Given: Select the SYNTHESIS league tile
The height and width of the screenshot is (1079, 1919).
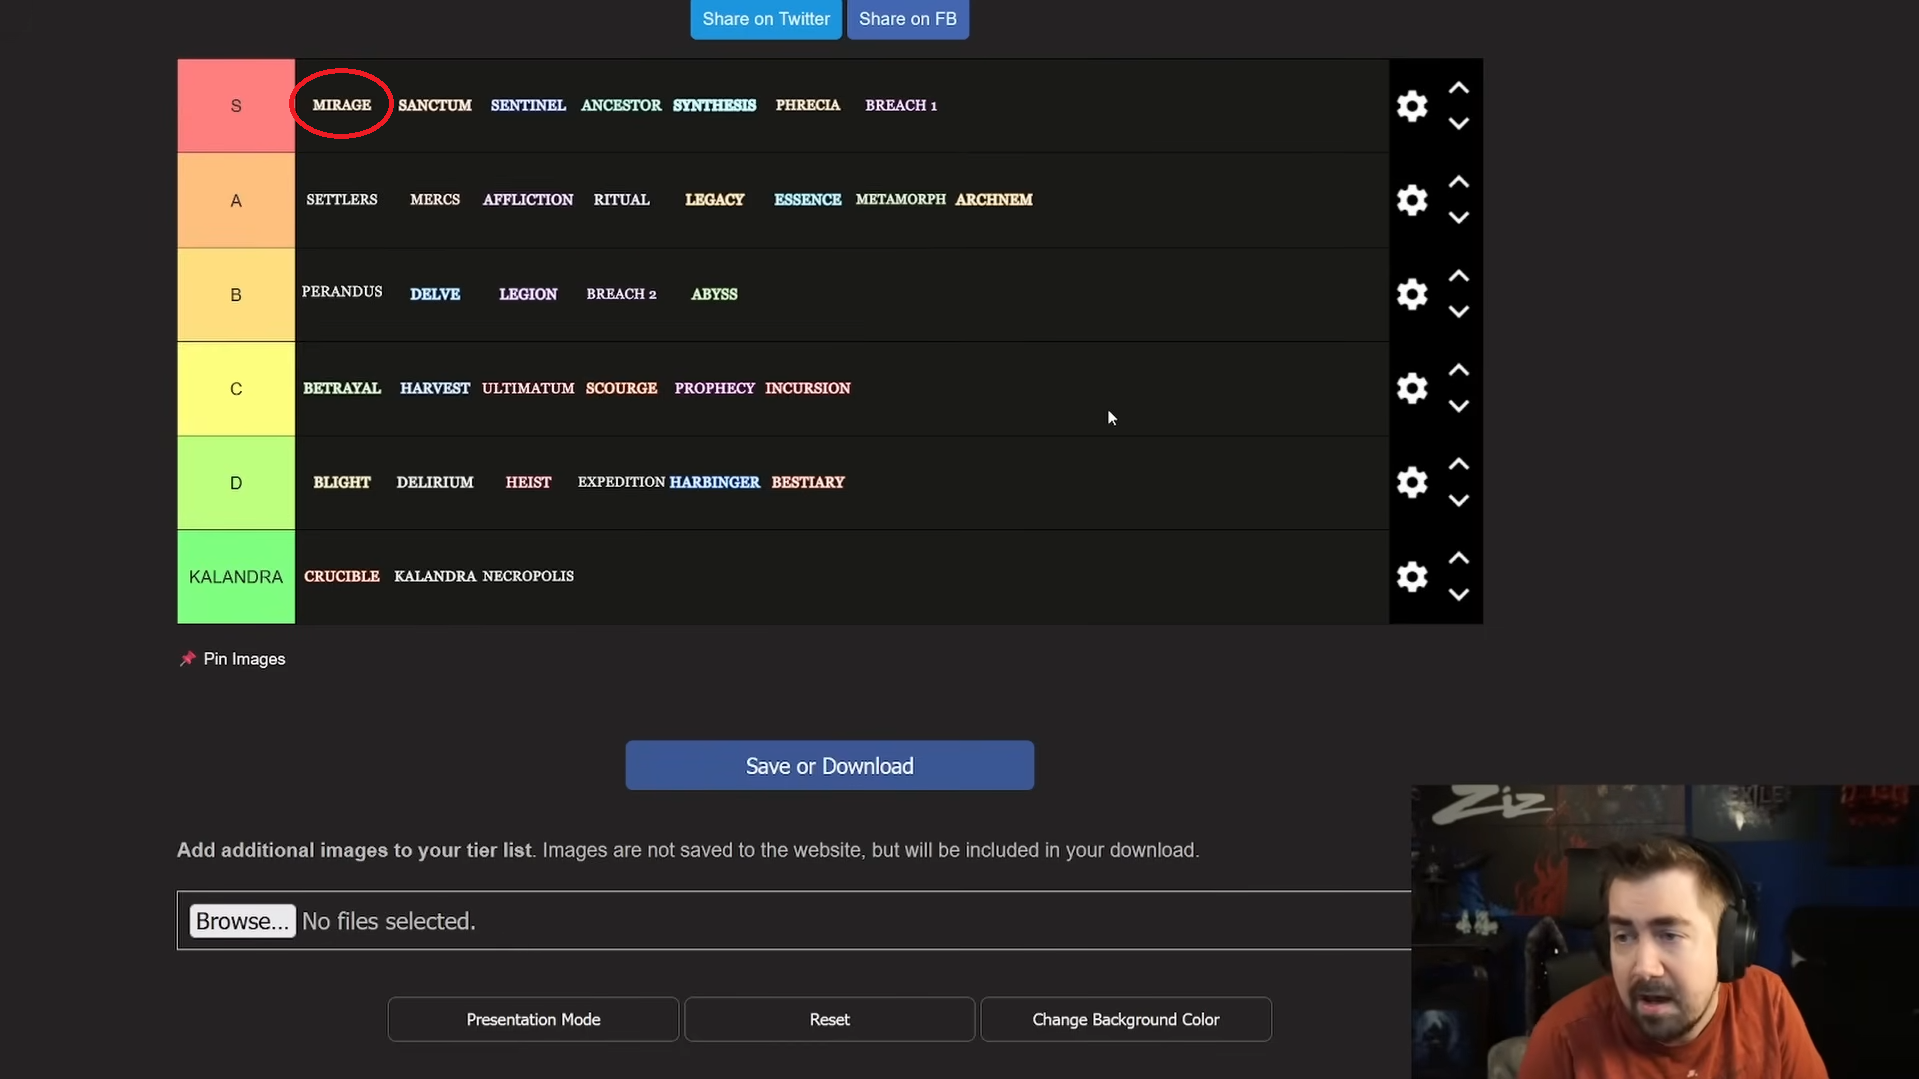Looking at the screenshot, I should [714, 105].
